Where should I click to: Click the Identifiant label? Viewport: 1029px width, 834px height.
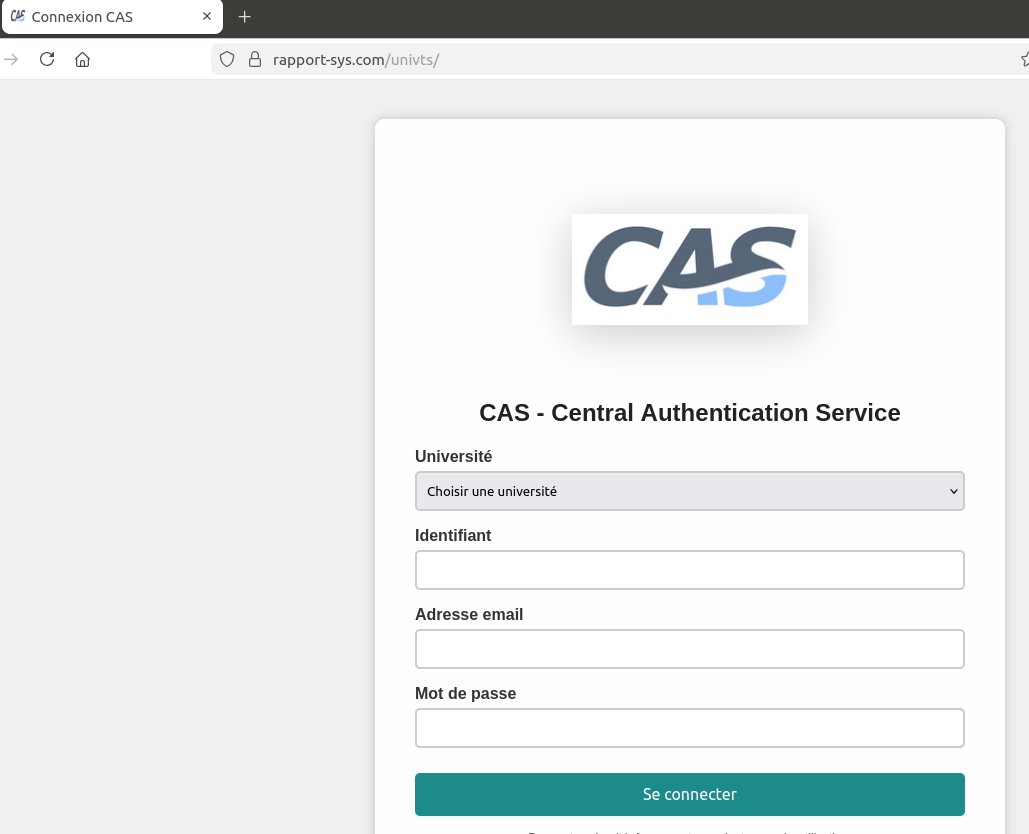453,535
